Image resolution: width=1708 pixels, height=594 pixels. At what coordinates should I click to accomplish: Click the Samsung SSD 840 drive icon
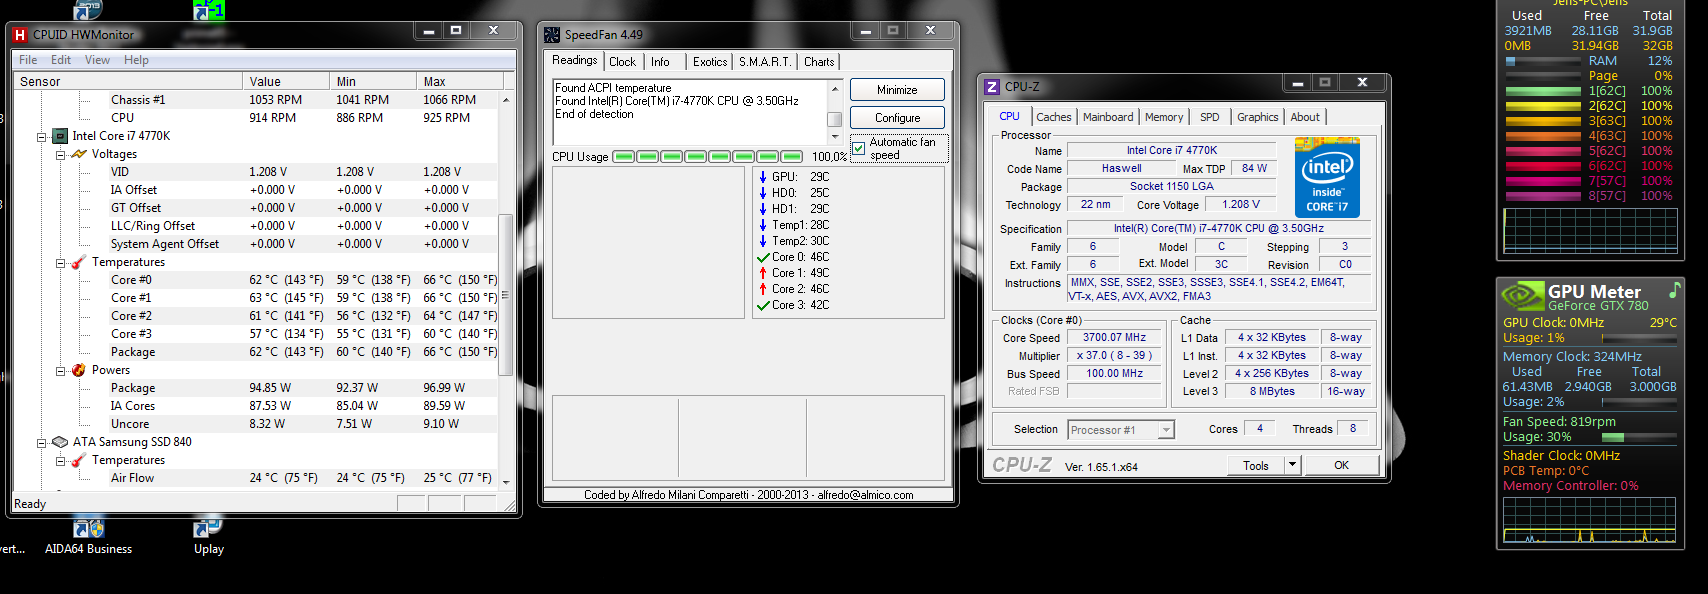(x=60, y=442)
